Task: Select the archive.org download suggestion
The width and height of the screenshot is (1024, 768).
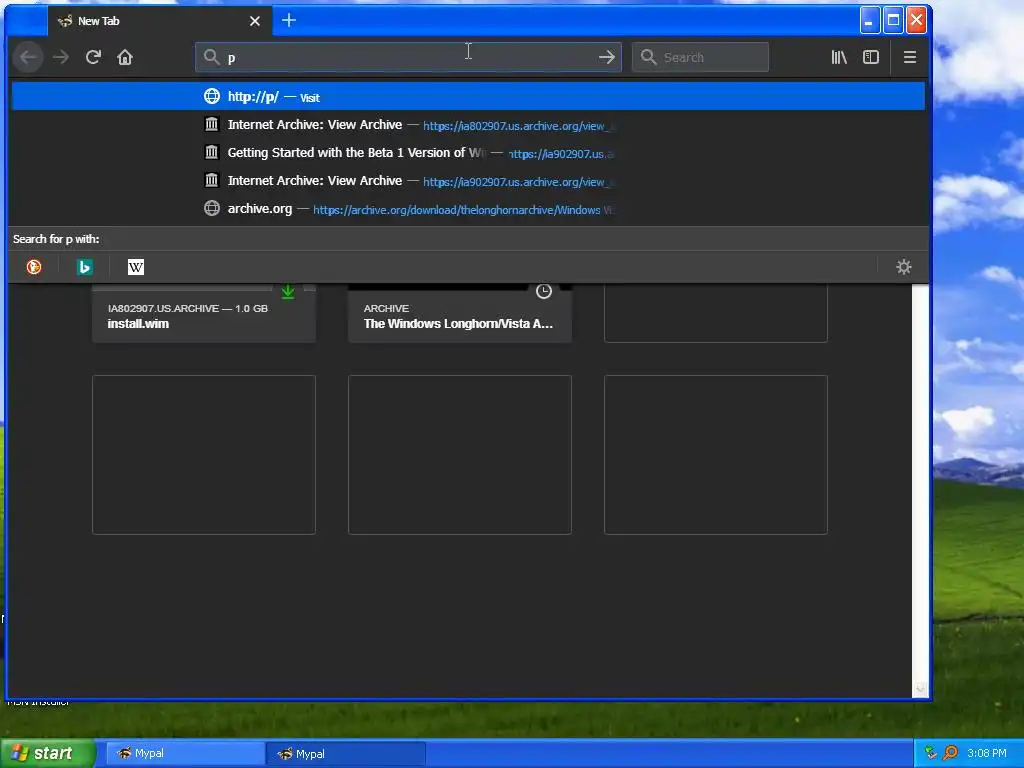Action: click(468, 209)
